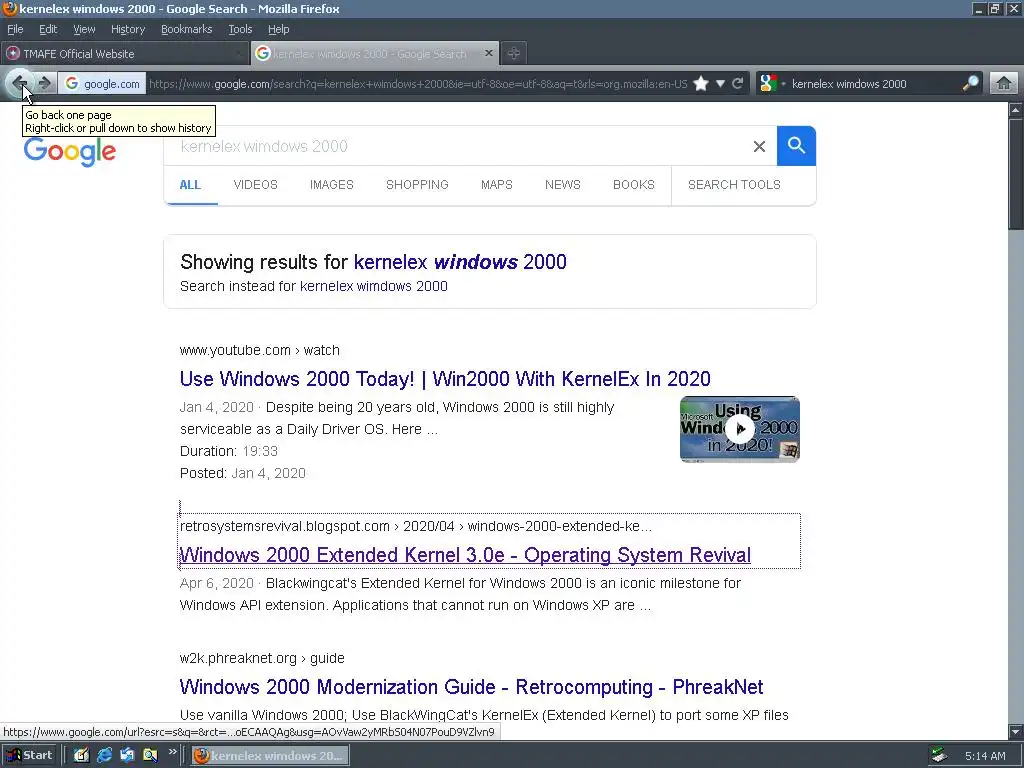Open the search engine selector dropdown
The width and height of the screenshot is (1024, 768).
[x=773, y=84]
